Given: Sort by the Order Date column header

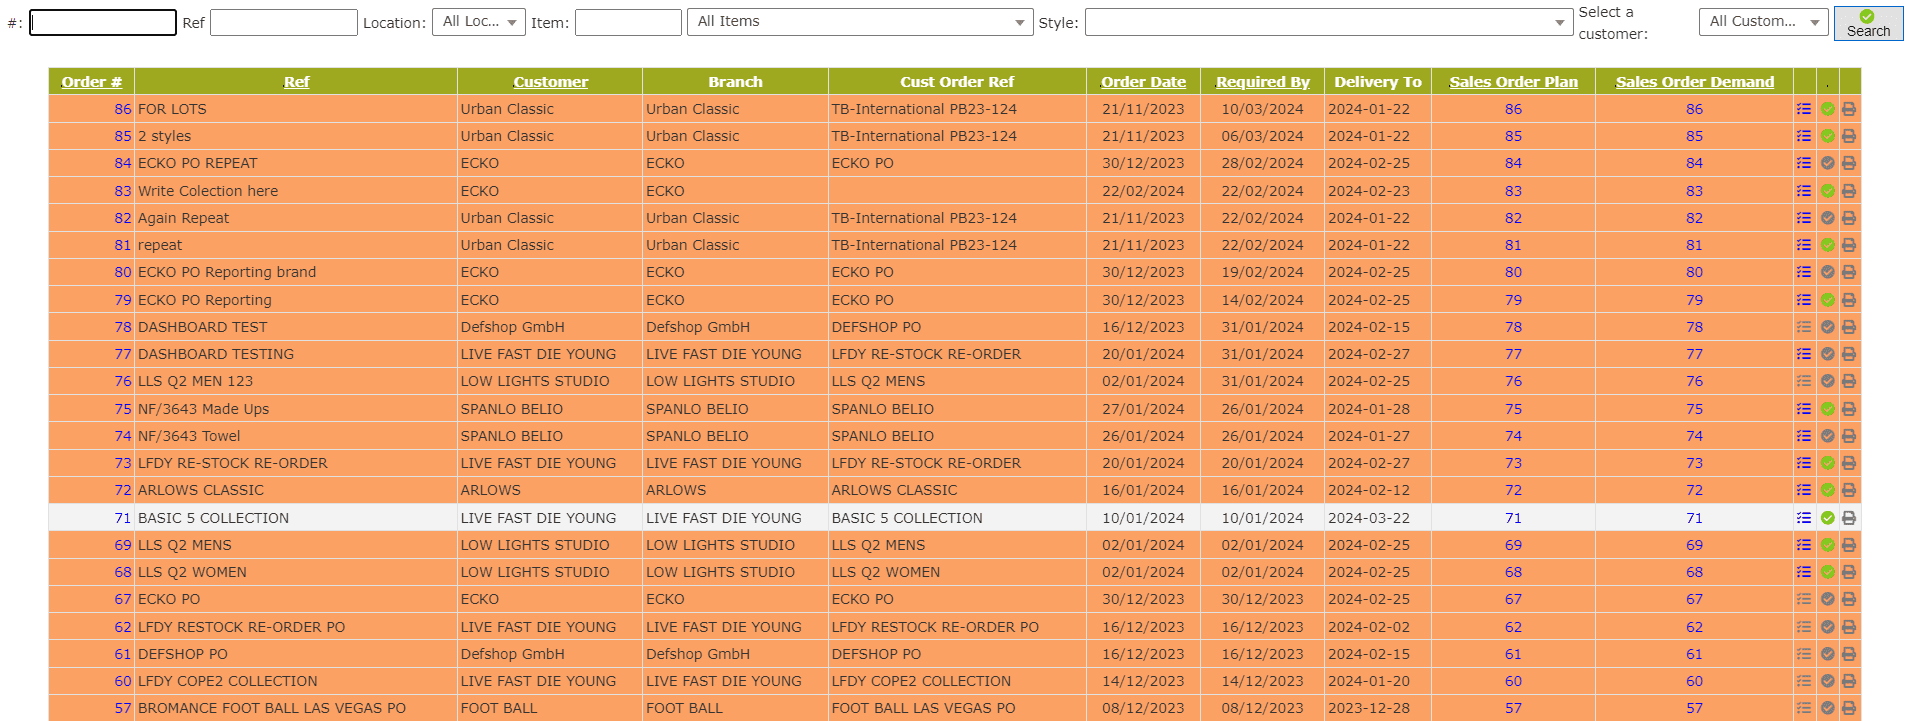Looking at the screenshot, I should (1143, 82).
